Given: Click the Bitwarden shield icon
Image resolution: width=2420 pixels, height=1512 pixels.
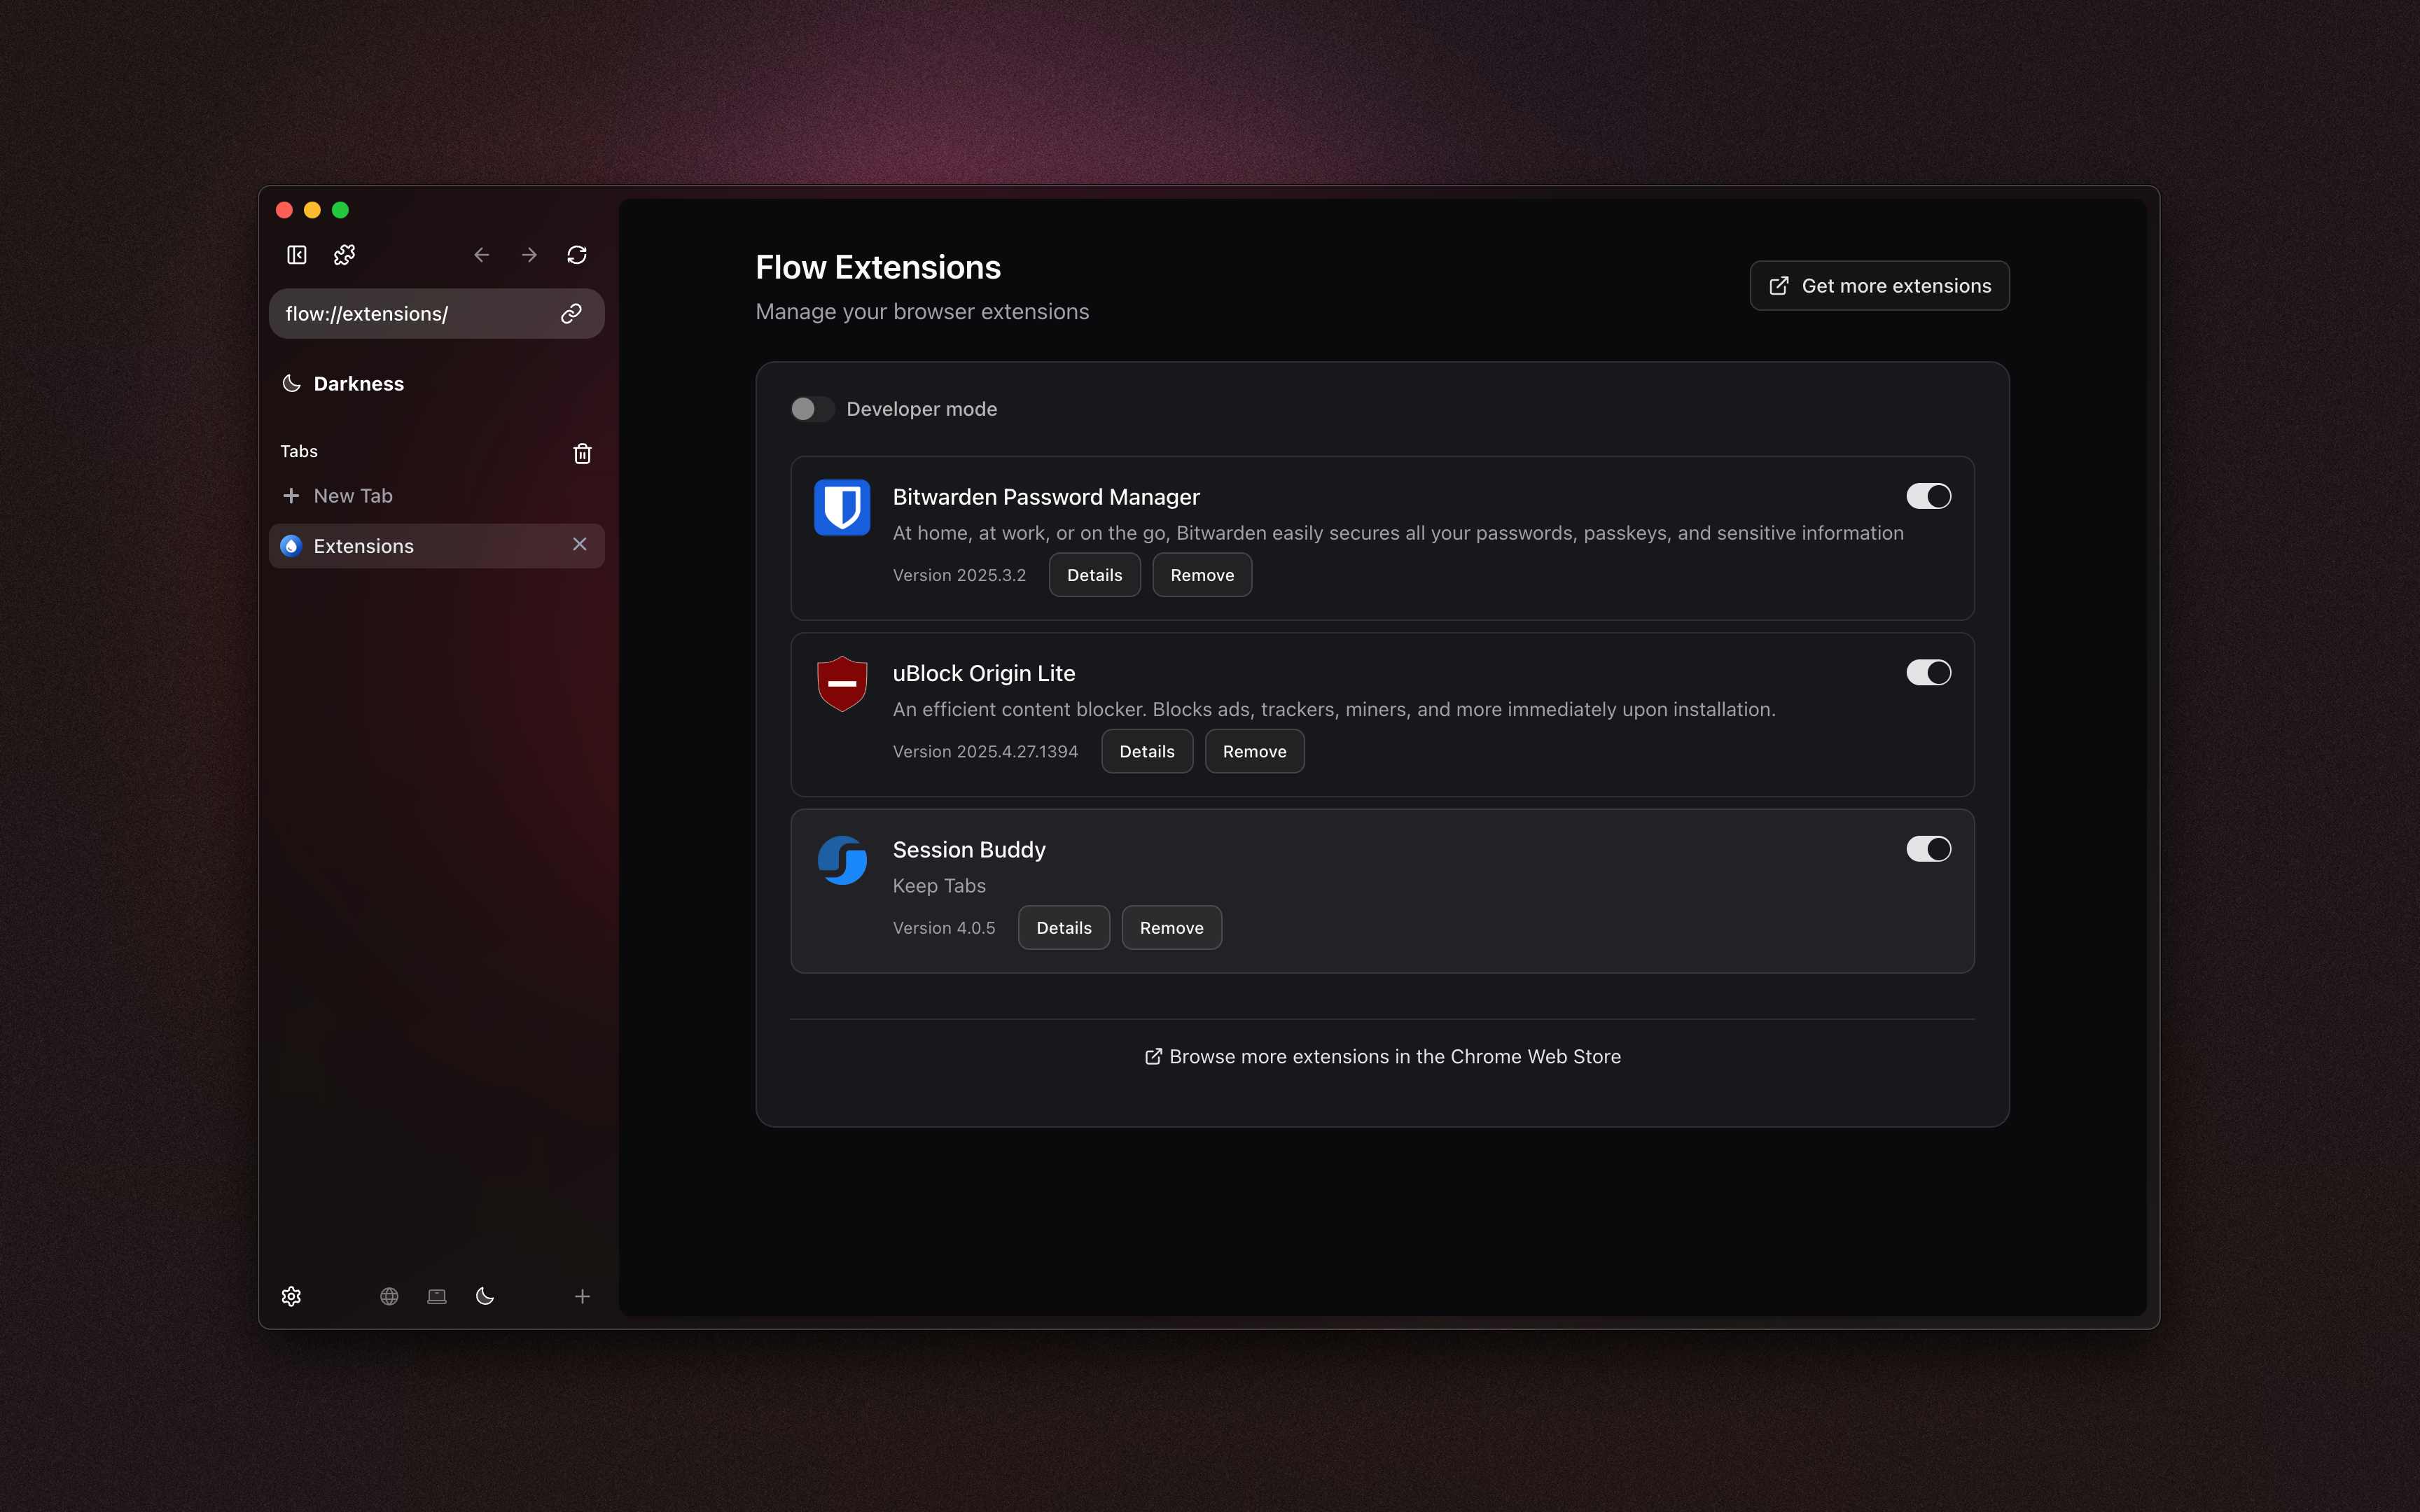Looking at the screenshot, I should 842,507.
